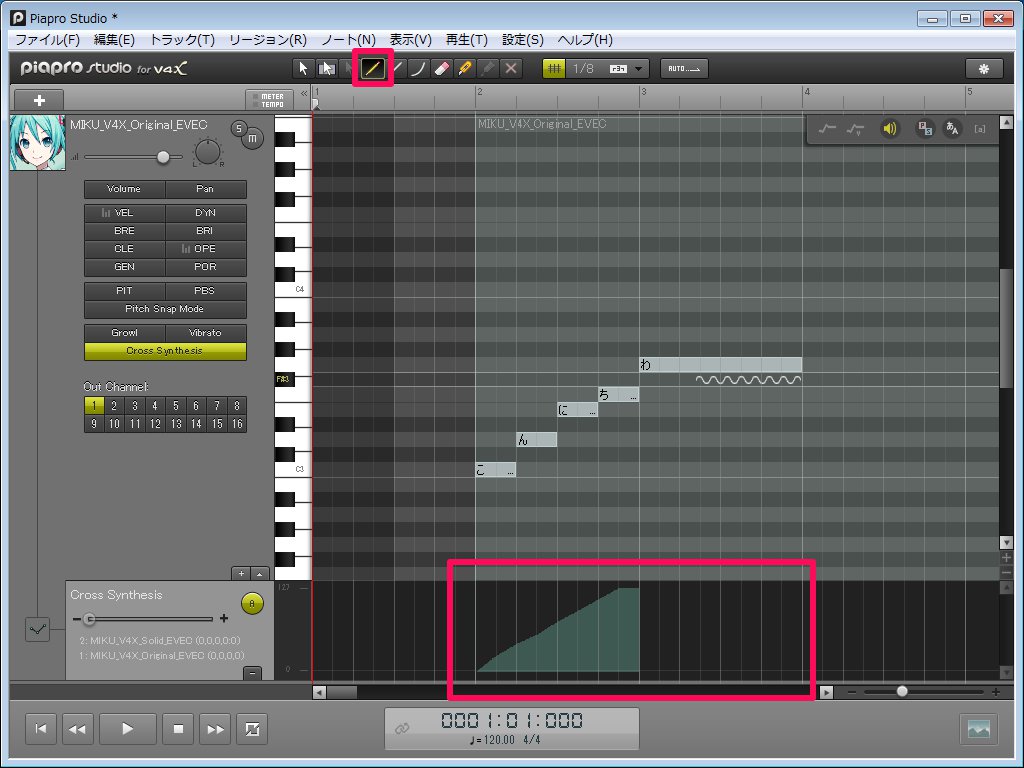Viewport: 1024px width, 768px height.
Task: Open the gear settings button
Action: point(984,69)
